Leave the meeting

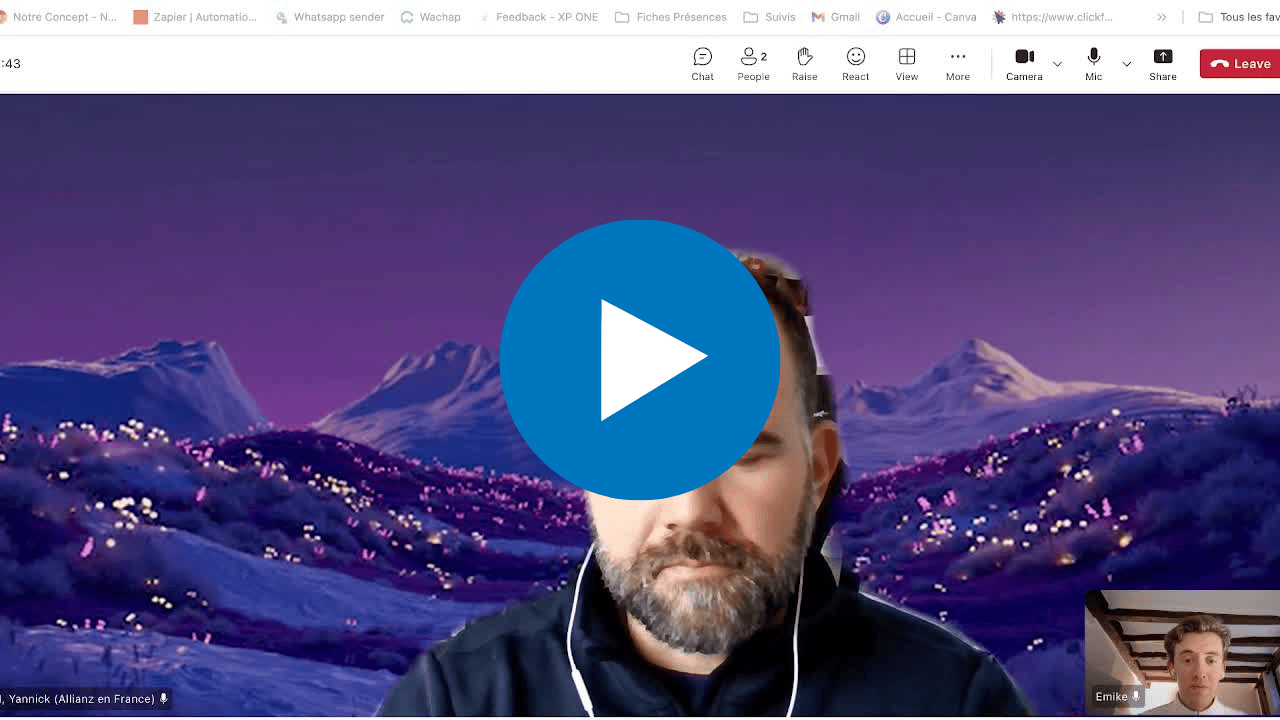click(1240, 64)
